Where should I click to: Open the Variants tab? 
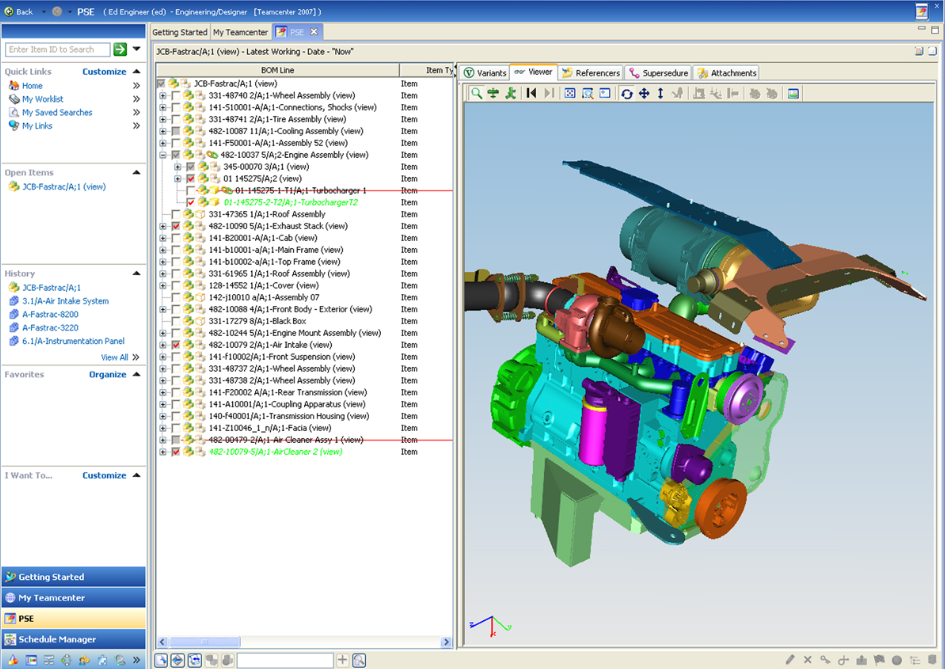pos(485,73)
